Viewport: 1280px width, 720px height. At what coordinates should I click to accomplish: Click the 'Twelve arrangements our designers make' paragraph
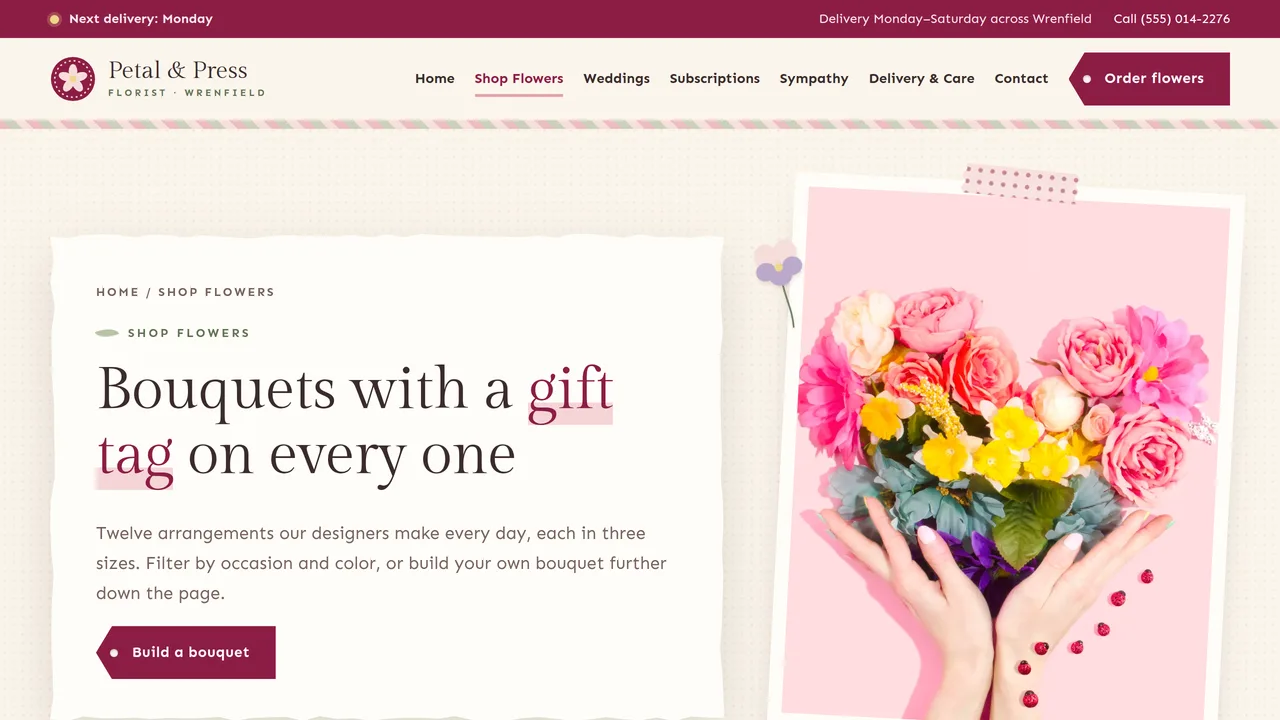[381, 563]
